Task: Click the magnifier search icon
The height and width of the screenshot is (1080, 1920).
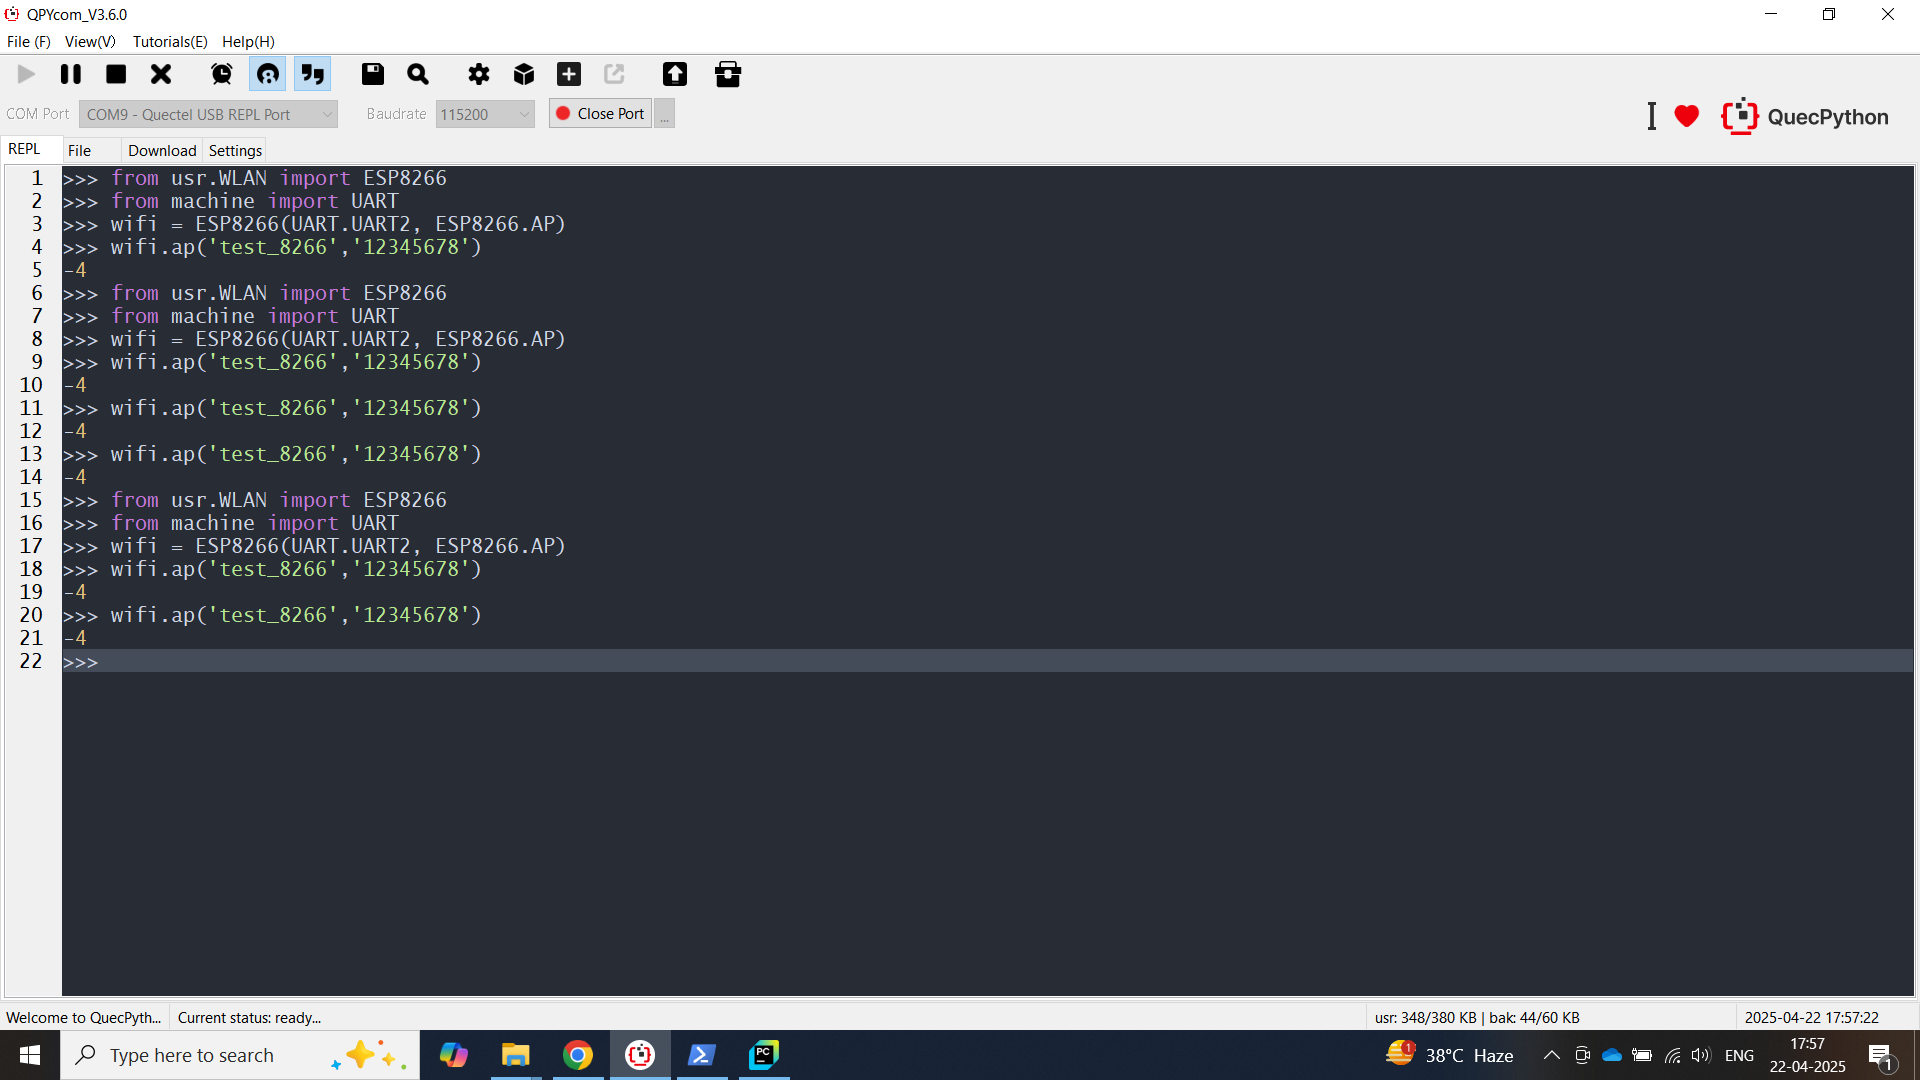Action: 418,74
